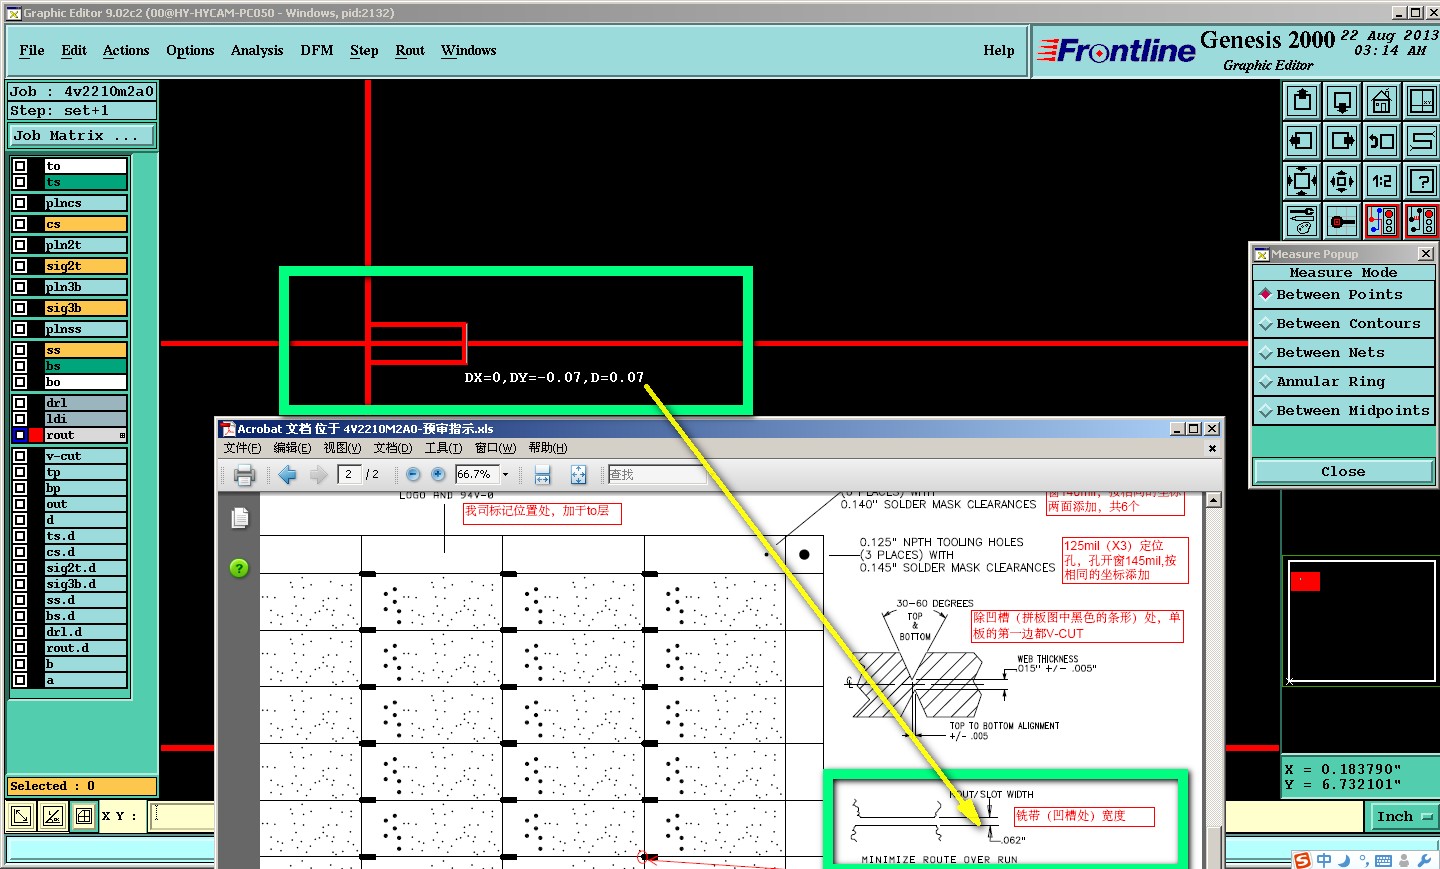Click the green help circle in Acrobat sidebar
The height and width of the screenshot is (869, 1440).
[x=239, y=568]
